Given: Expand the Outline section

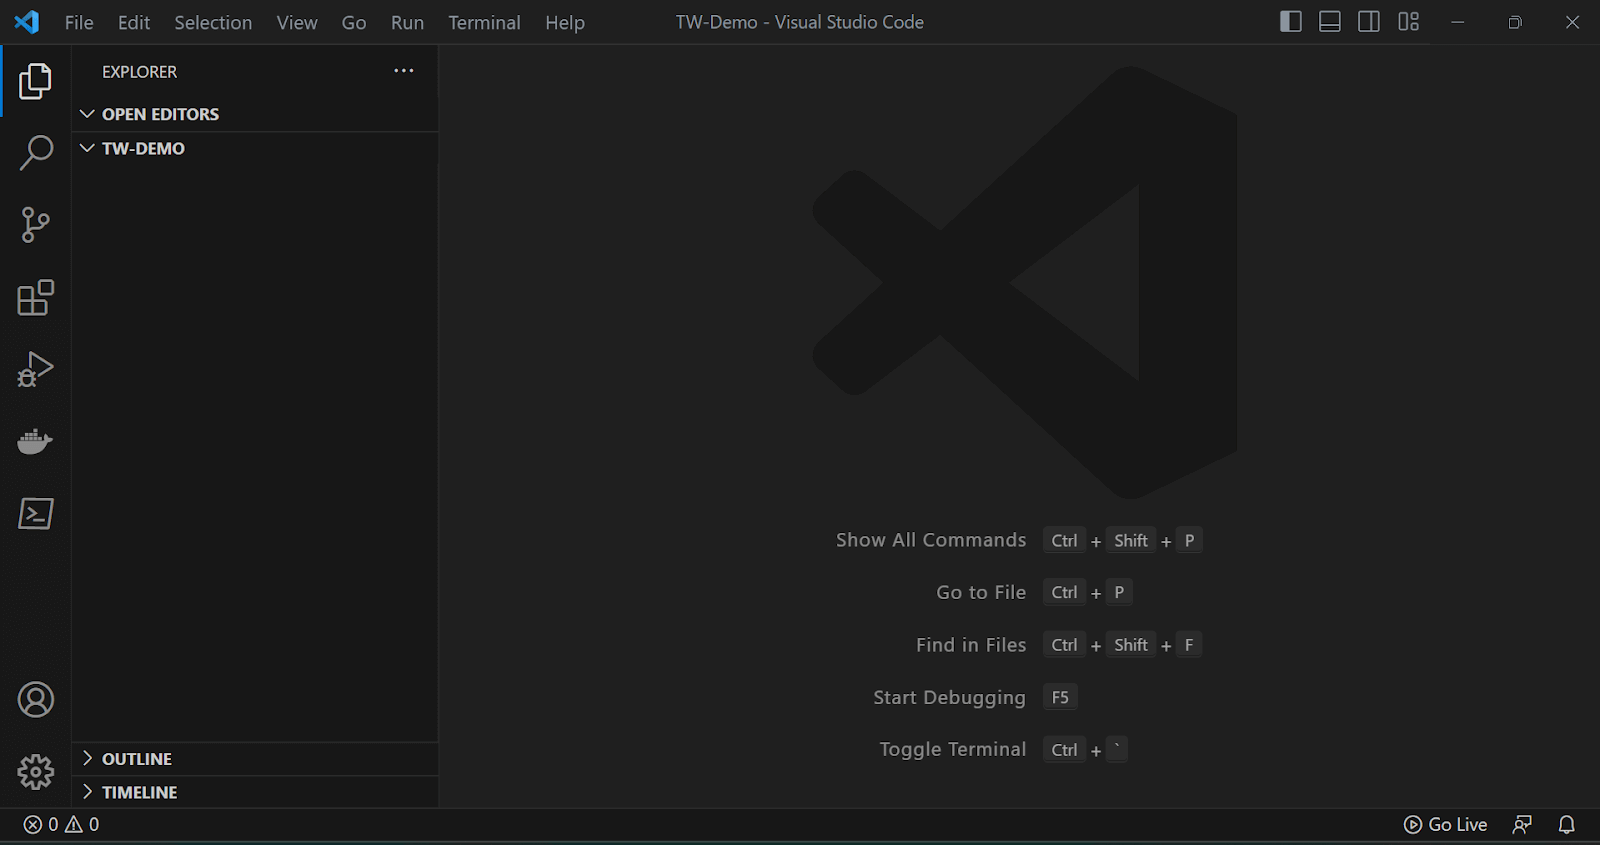Looking at the screenshot, I should [x=255, y=759].
